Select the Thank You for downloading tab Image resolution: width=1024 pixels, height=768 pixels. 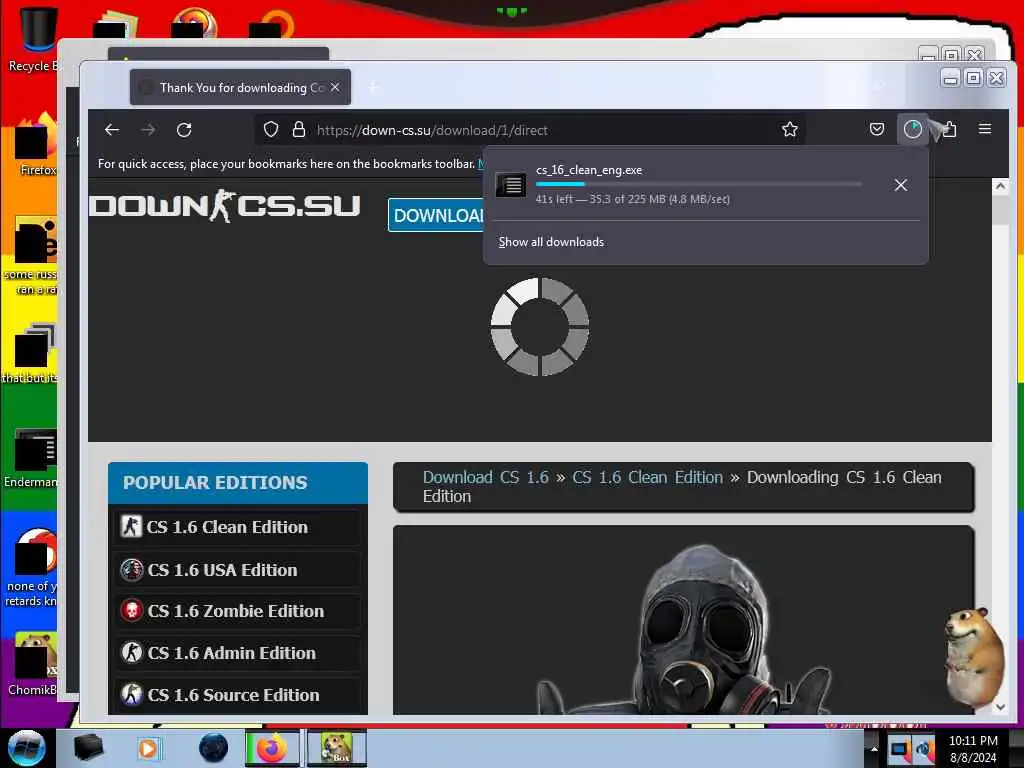tap(240, 87)
